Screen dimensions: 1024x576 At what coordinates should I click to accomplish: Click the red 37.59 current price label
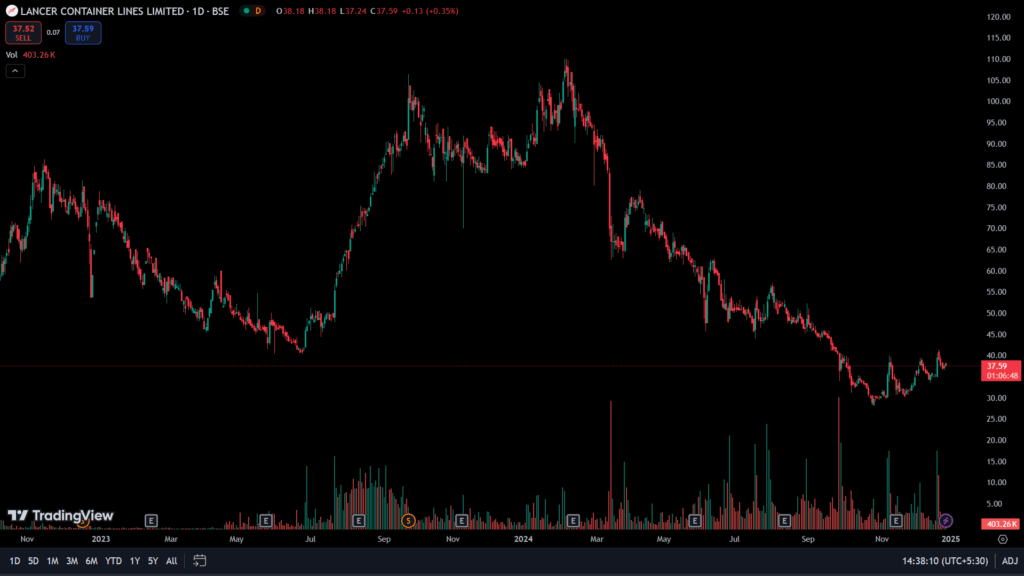1000,371
